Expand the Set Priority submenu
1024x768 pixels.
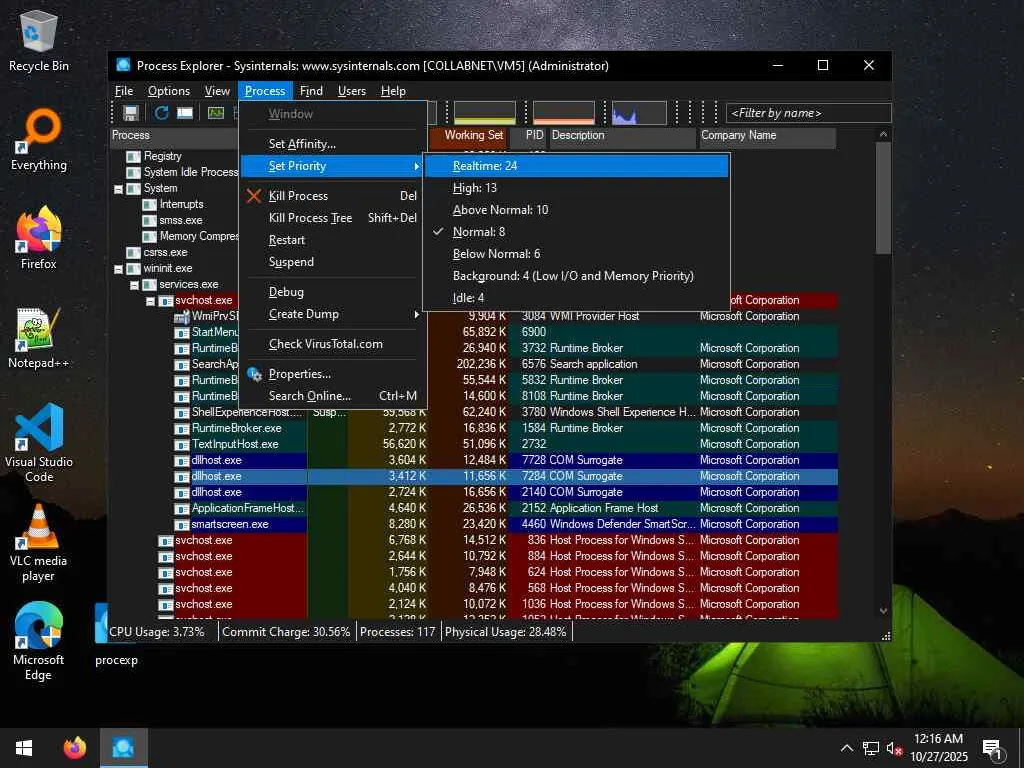(333, 166)
